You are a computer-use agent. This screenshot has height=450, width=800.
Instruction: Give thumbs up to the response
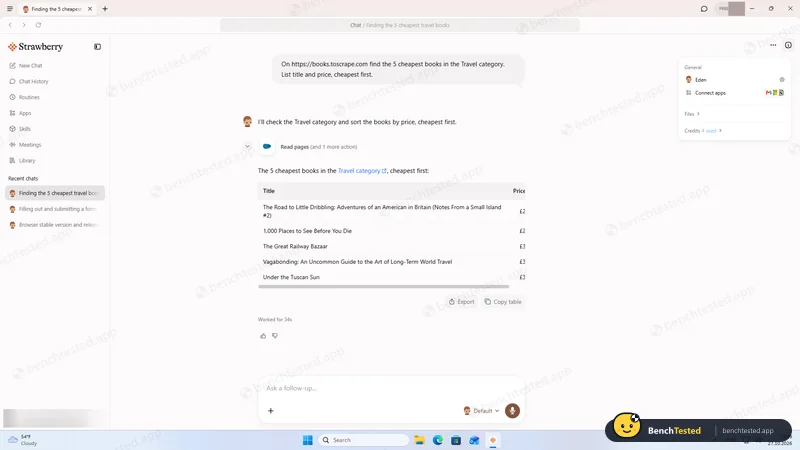[x=263, y=336]
